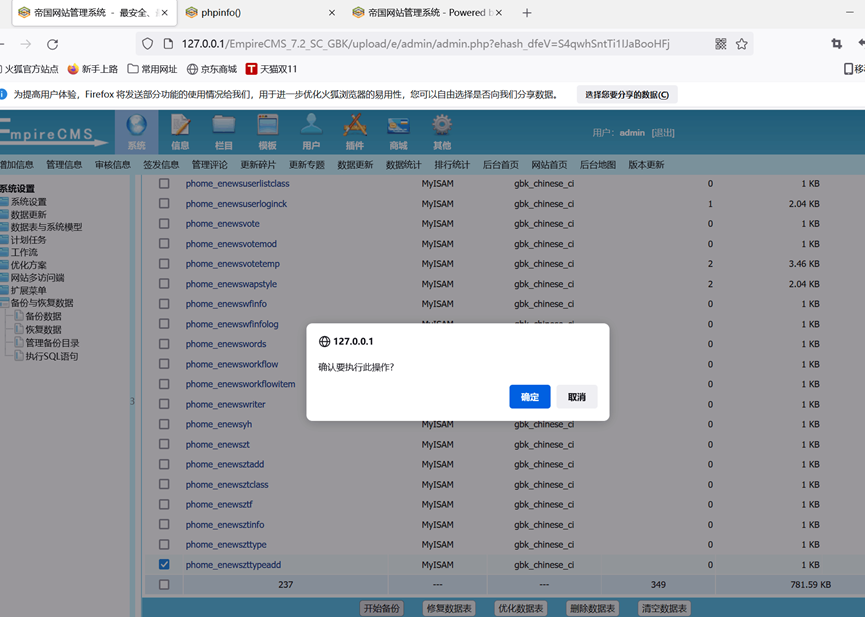Click the 修复数据表 button
865x617 pixels.
coord(449,608)
